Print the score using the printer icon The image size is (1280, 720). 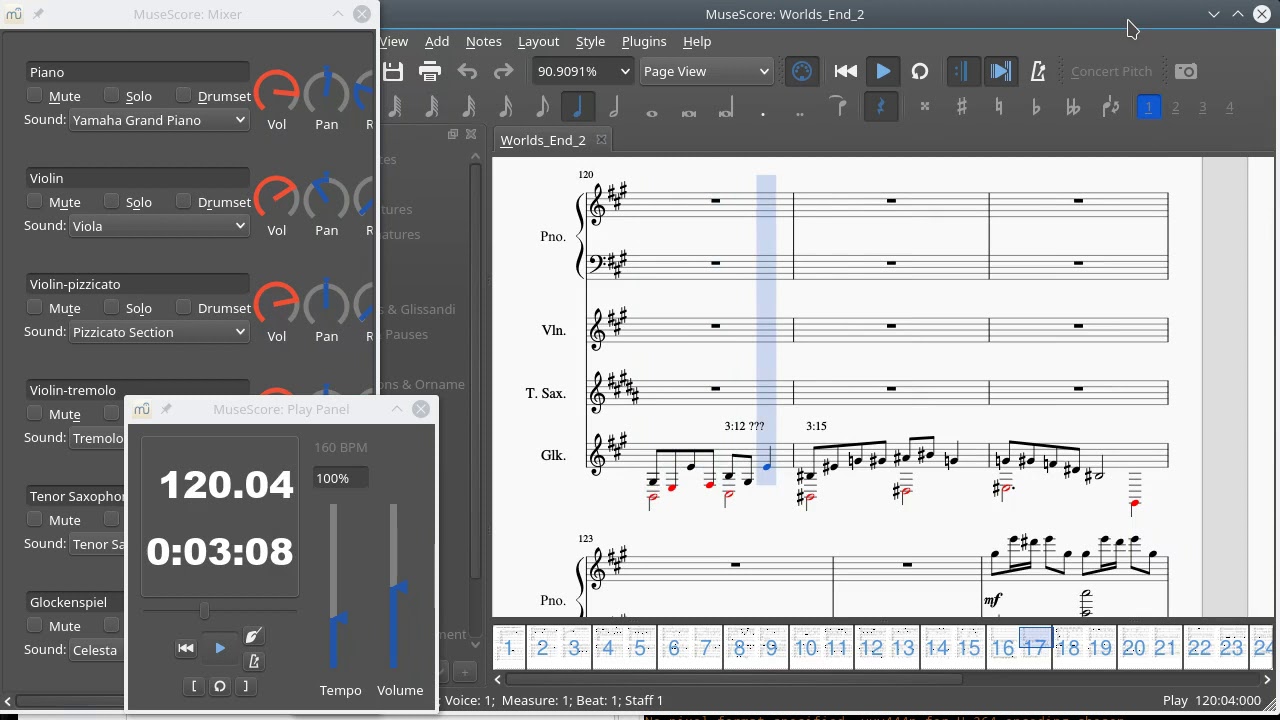click(430, 71)
